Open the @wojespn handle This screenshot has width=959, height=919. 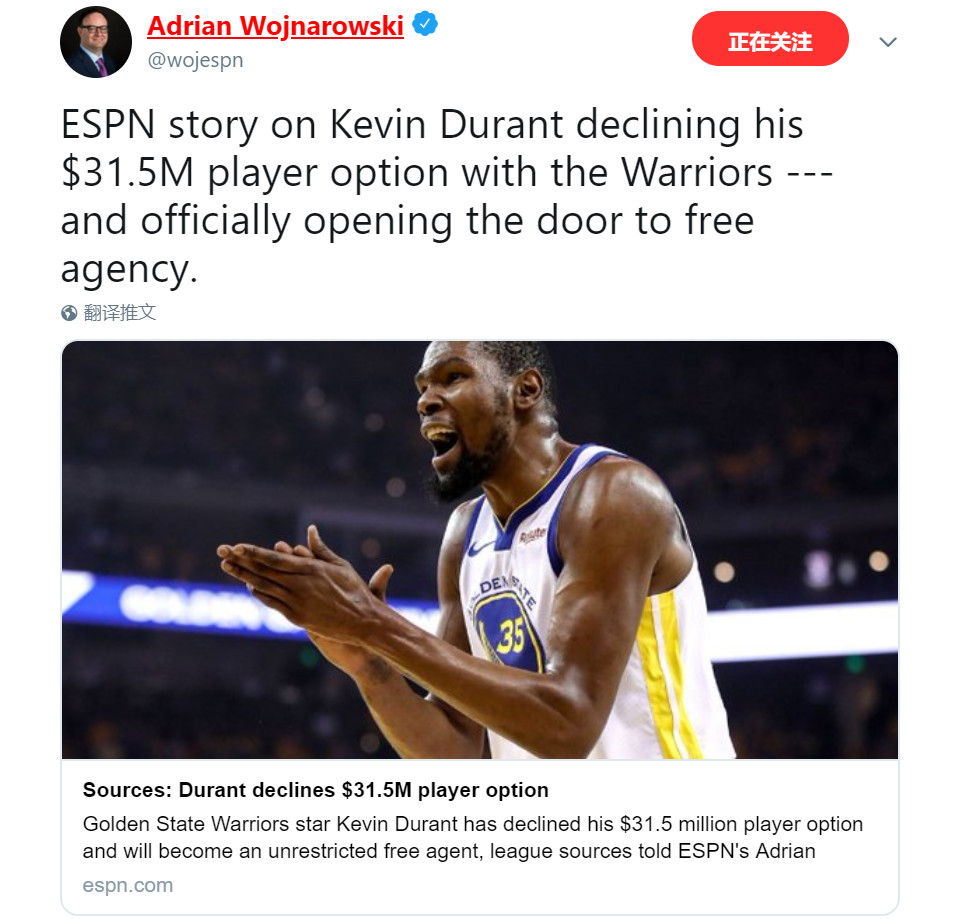click(x=195, y=61)
